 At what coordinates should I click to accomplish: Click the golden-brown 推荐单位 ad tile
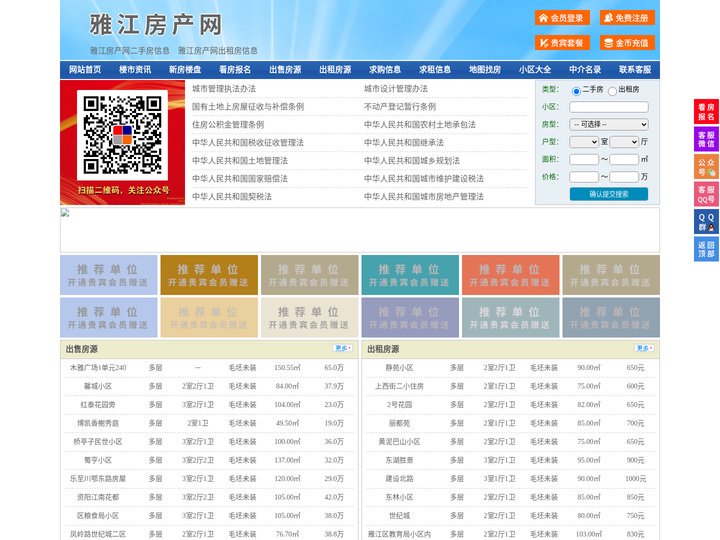pos(209,275)
